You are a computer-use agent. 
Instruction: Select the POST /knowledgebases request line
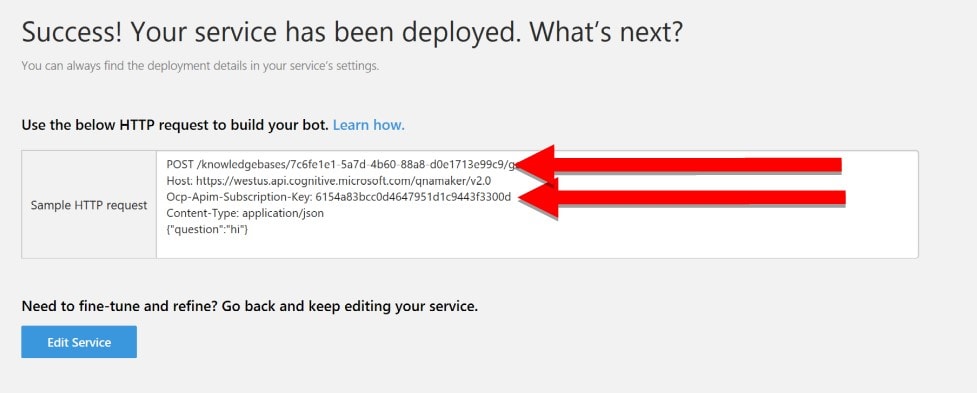pos(341,165)
